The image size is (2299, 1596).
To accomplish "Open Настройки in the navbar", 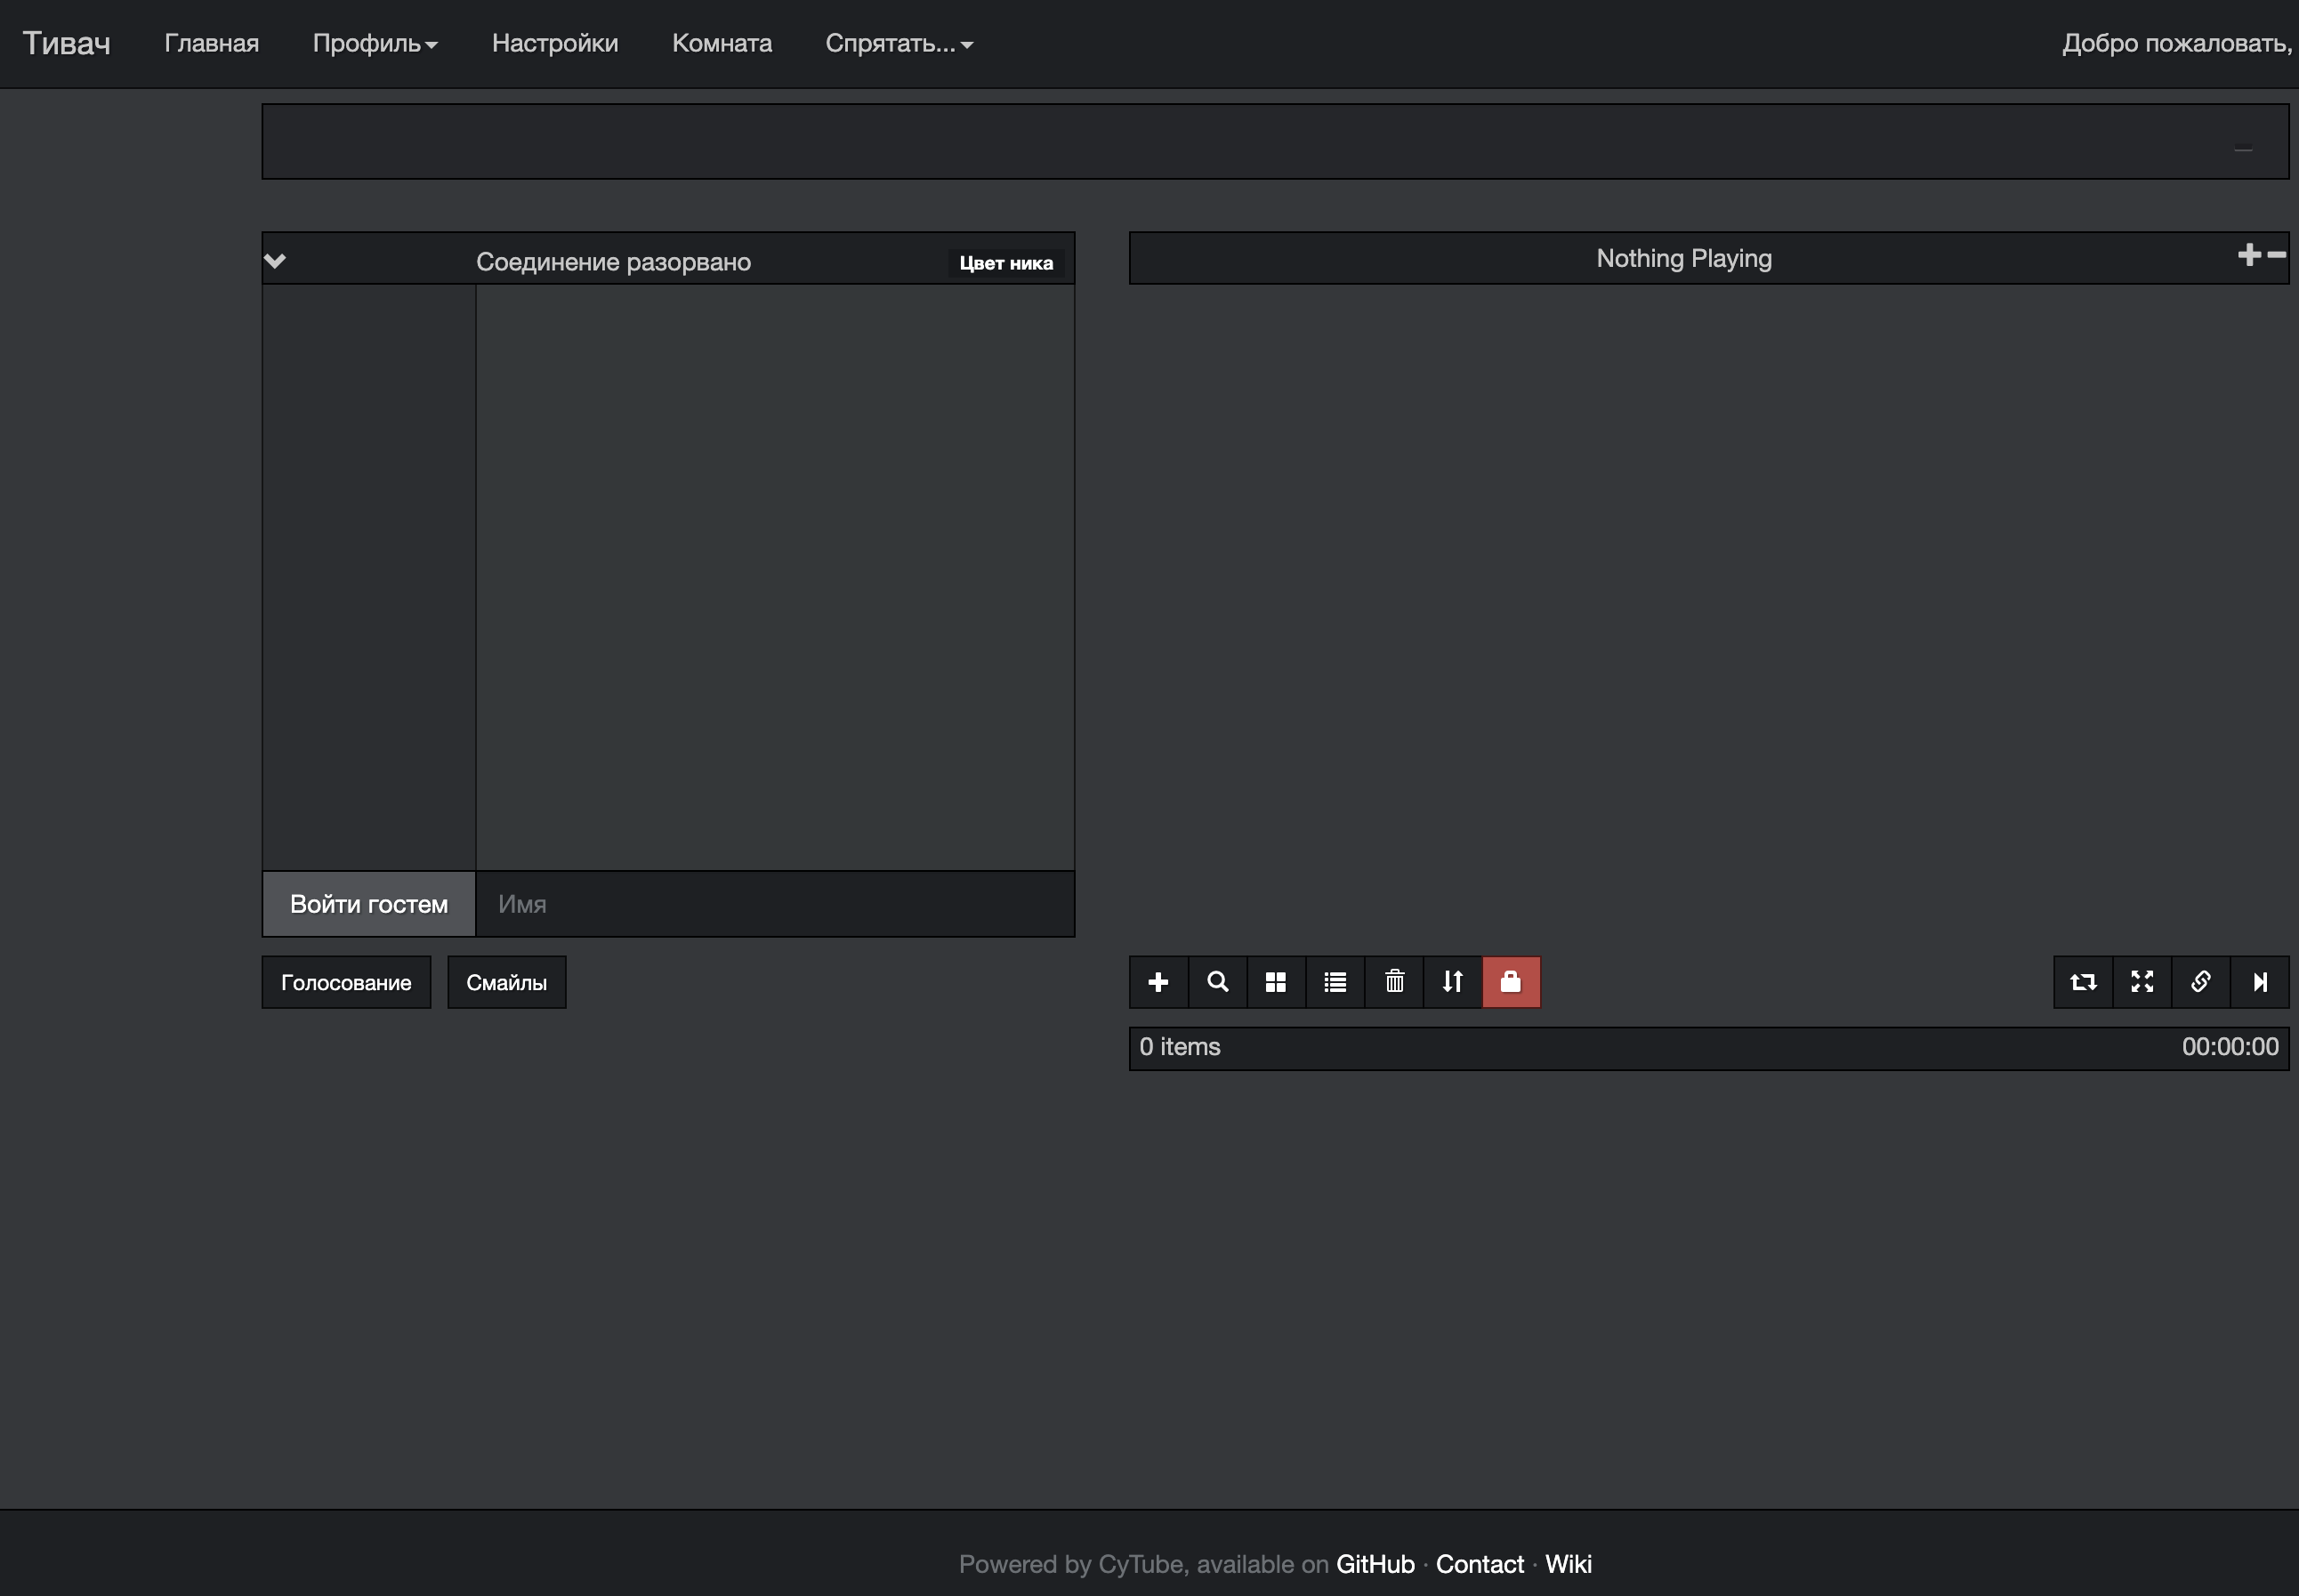I will coord(554,43).
